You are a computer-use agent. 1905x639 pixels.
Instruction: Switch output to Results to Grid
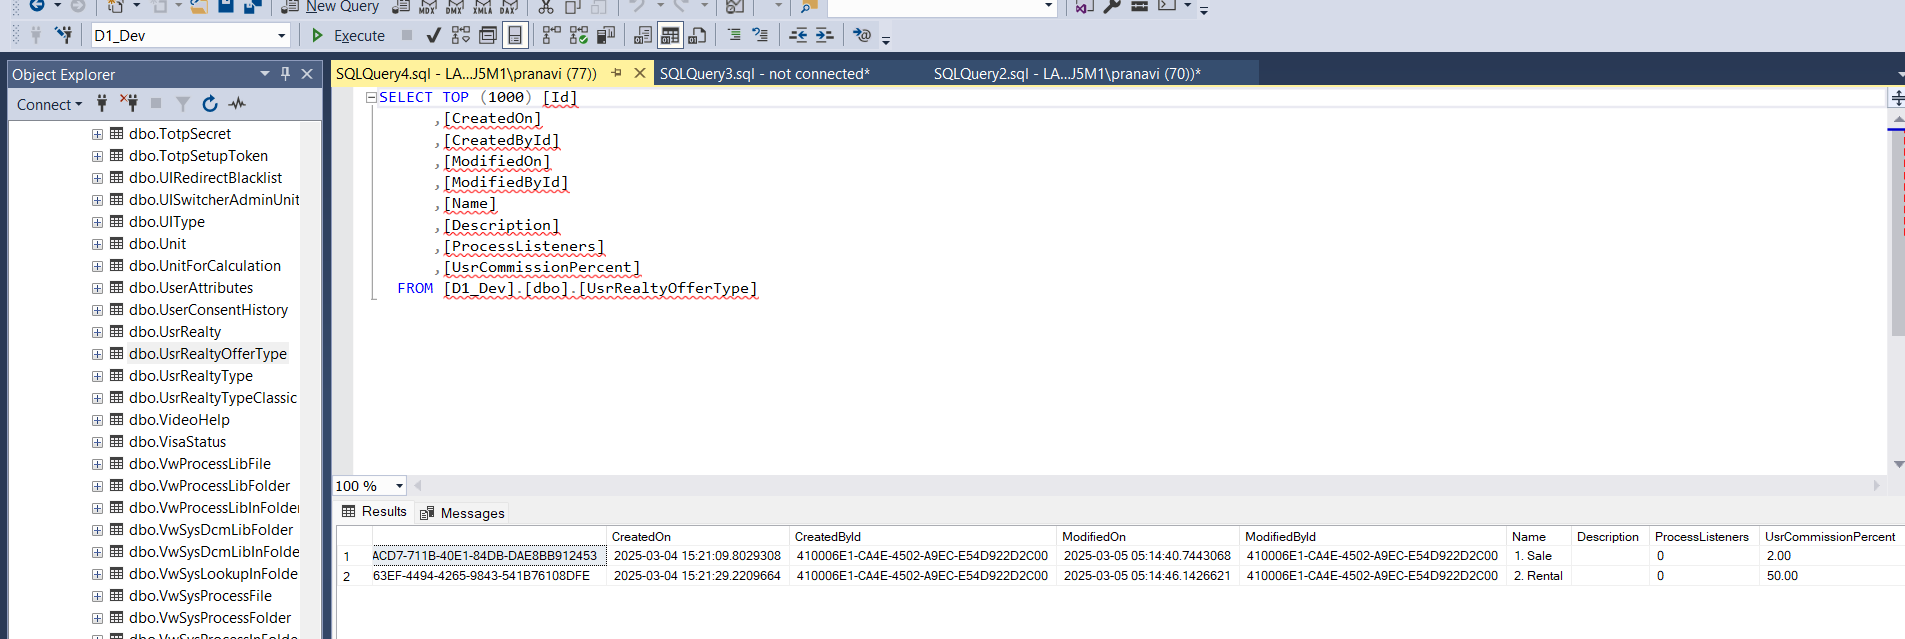pos(670,35)
